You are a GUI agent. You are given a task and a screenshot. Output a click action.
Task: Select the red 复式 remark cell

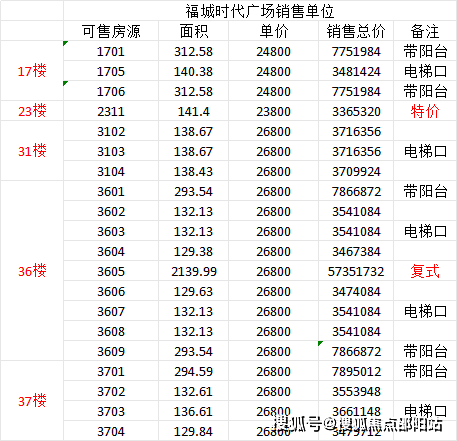point(425,271)
